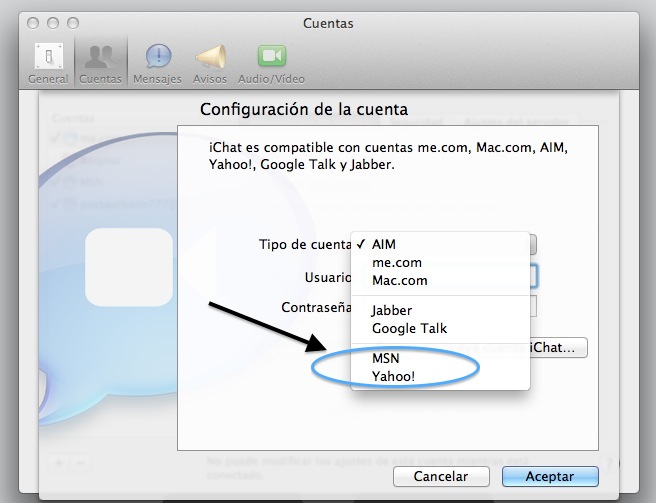Choose me.com as account type
656x503 pixels.
click(440, 262)
